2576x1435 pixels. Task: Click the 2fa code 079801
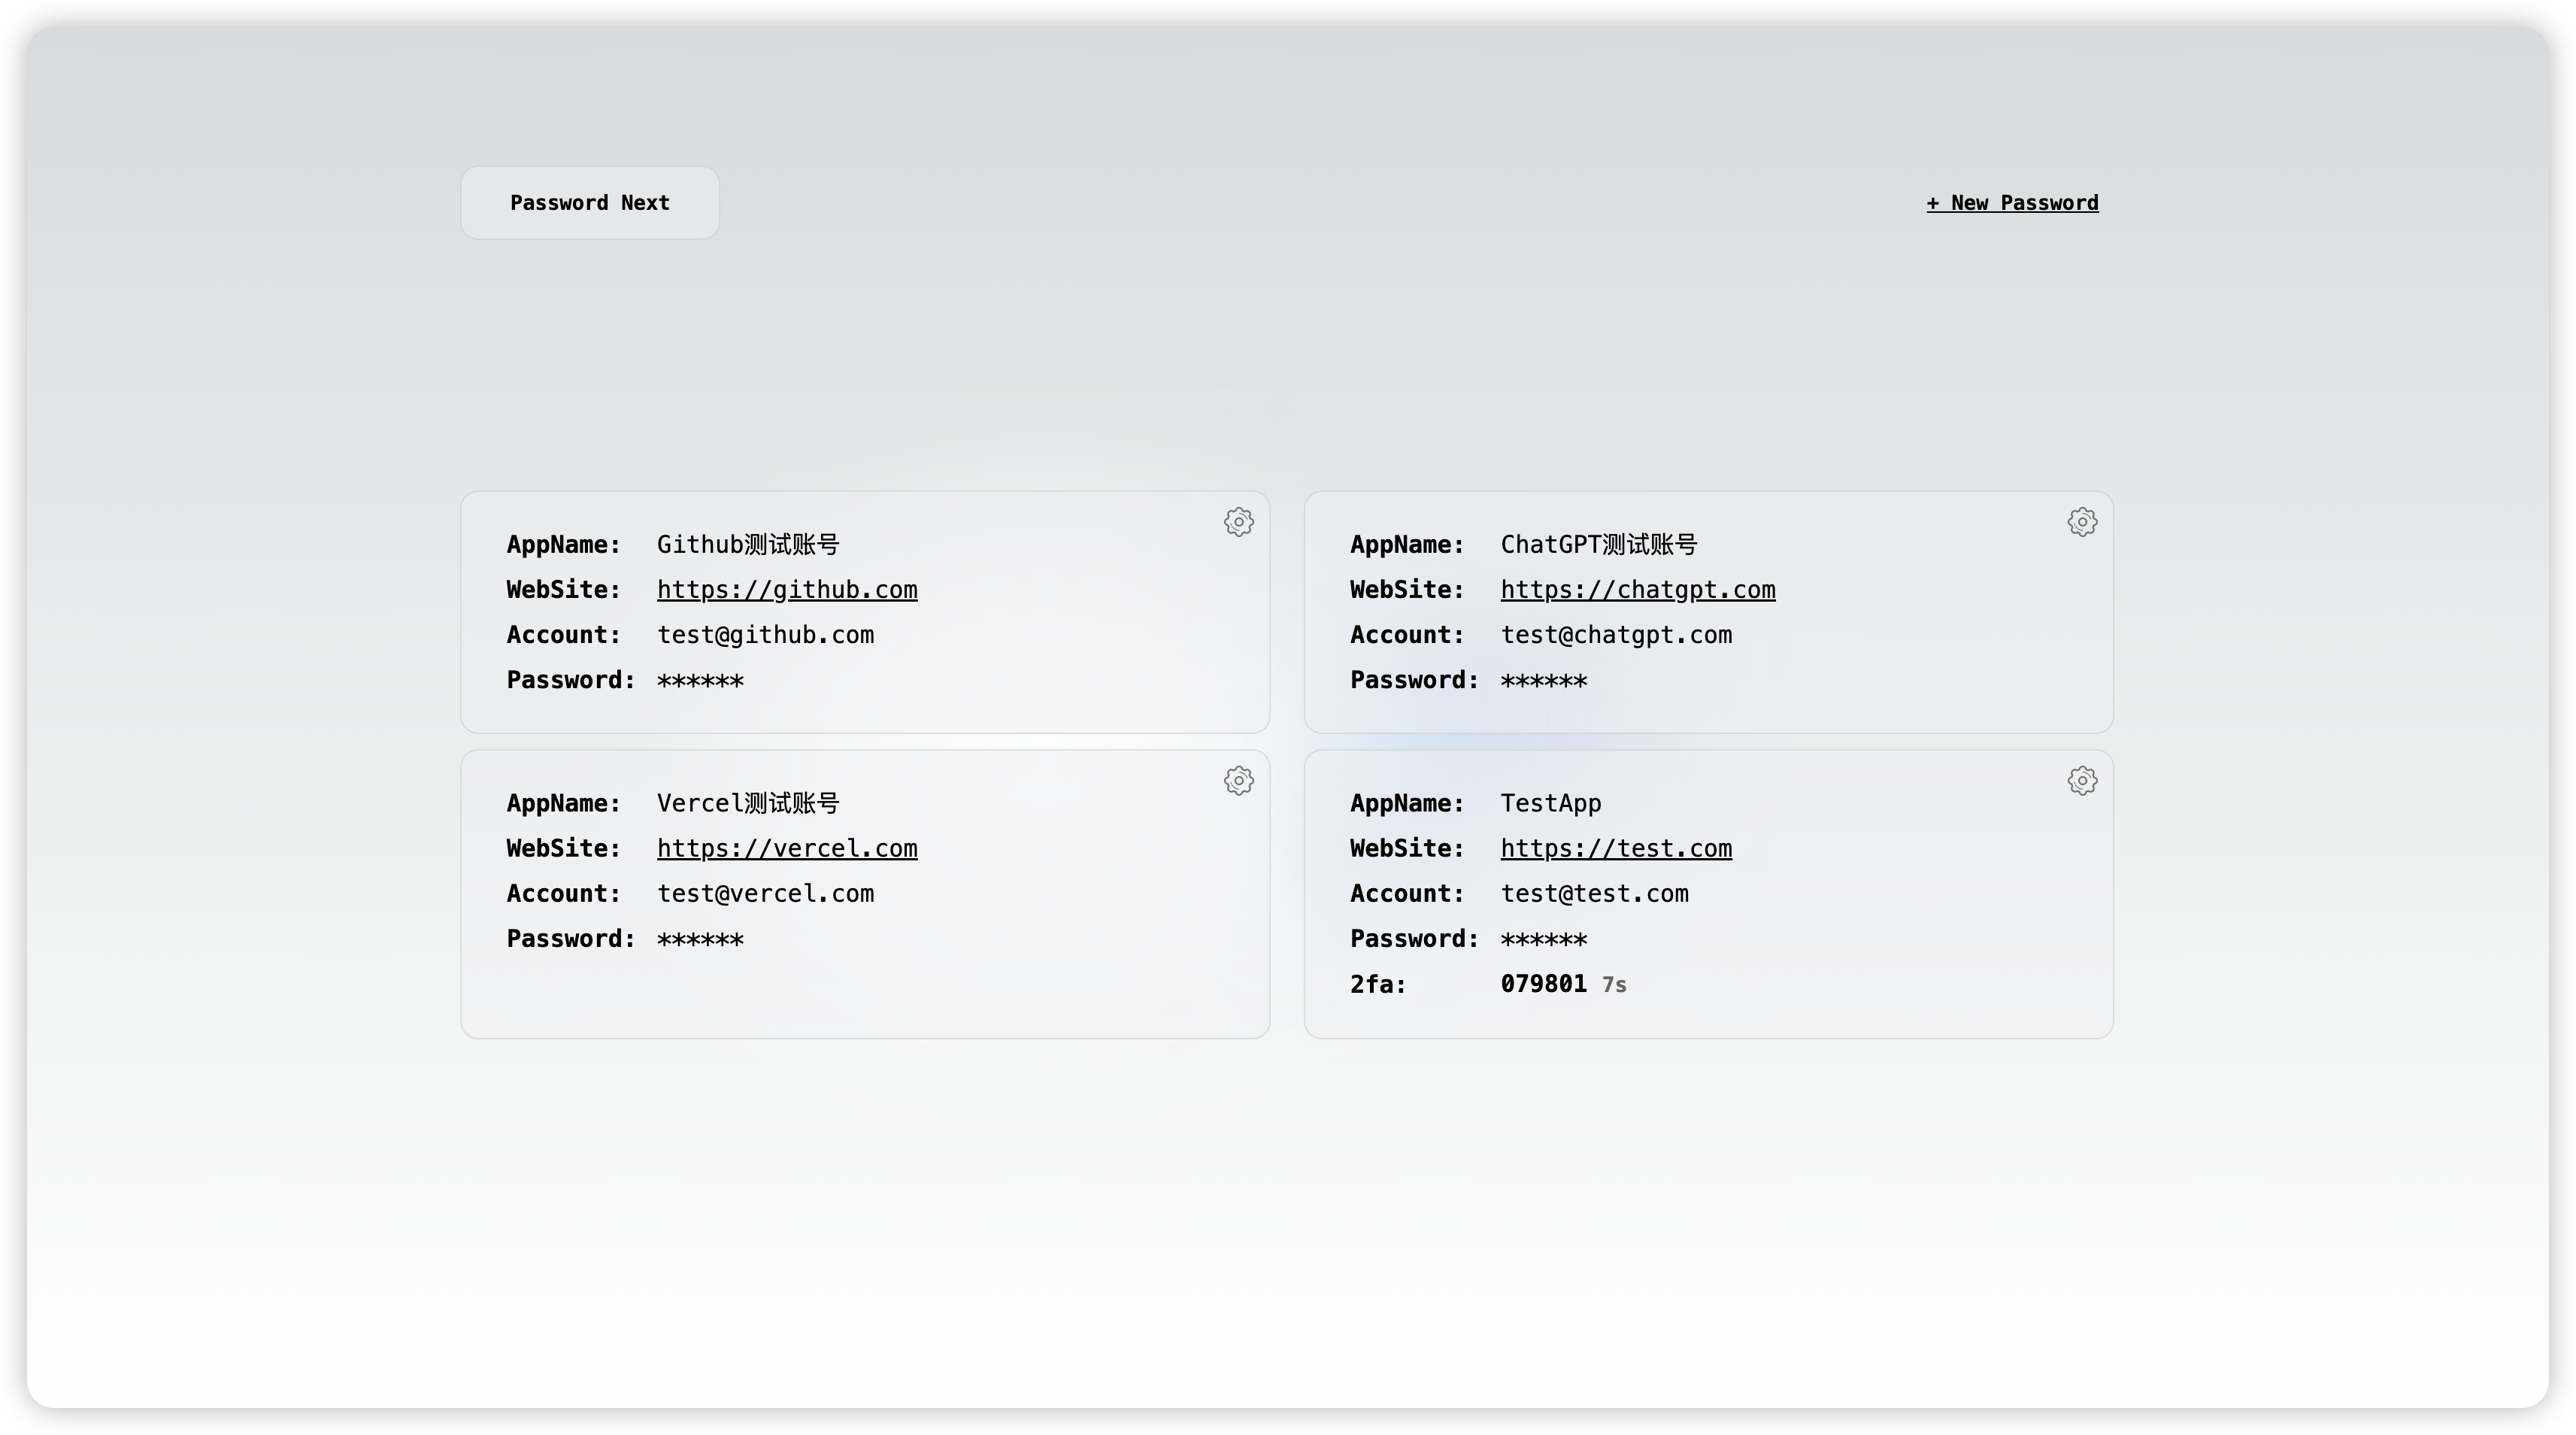click(1543, 984)
